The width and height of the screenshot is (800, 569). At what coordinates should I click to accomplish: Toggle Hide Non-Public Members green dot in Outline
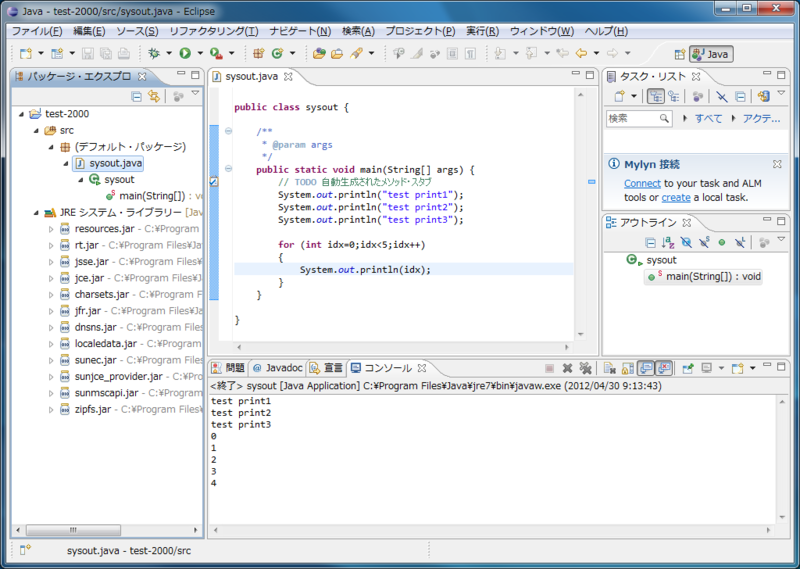point(721,242)
